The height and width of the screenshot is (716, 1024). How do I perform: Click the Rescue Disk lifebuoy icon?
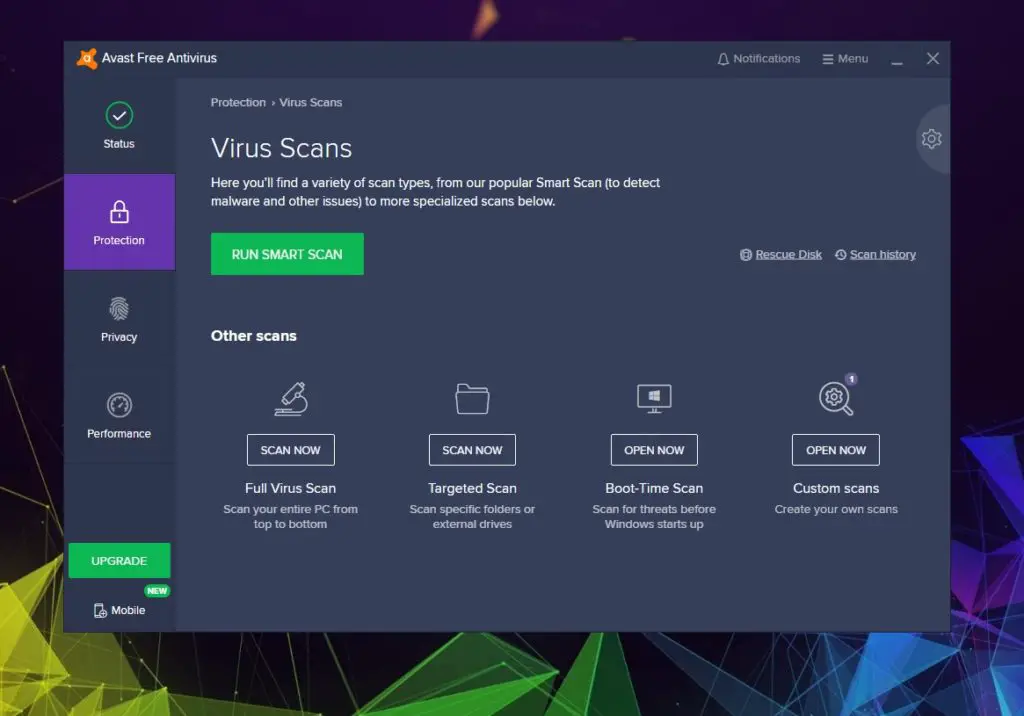pos(746,255)
